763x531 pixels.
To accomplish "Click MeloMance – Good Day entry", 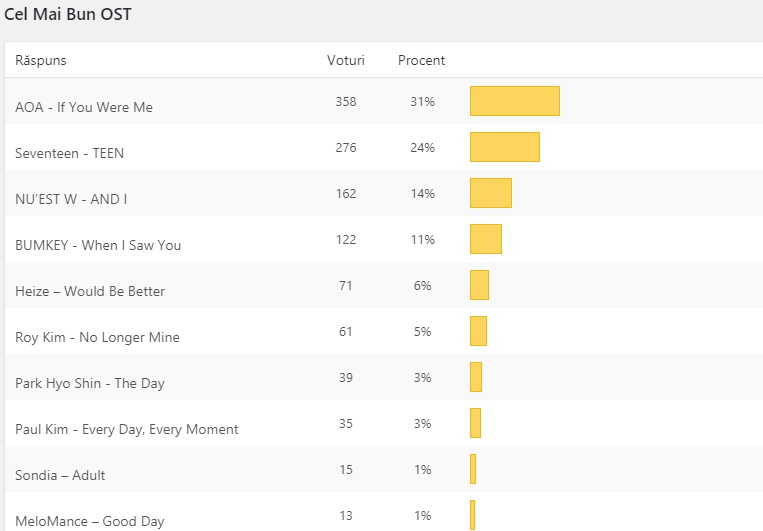I will pos(90,521).
